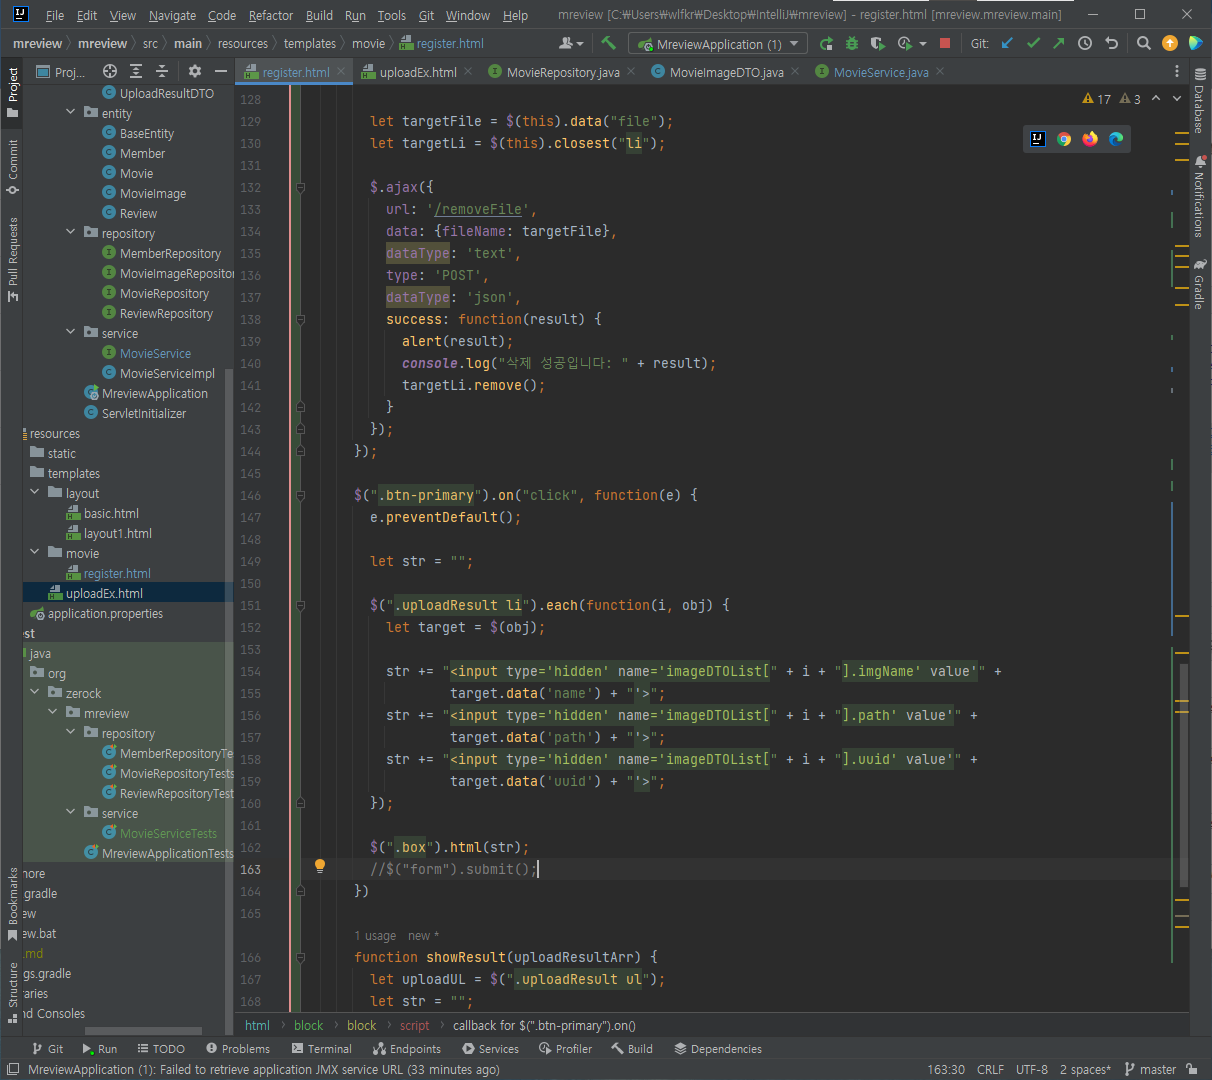Preview page in Chrome browser icon
This screenshot has height=1080, width=1212.
click(1064, 139)
